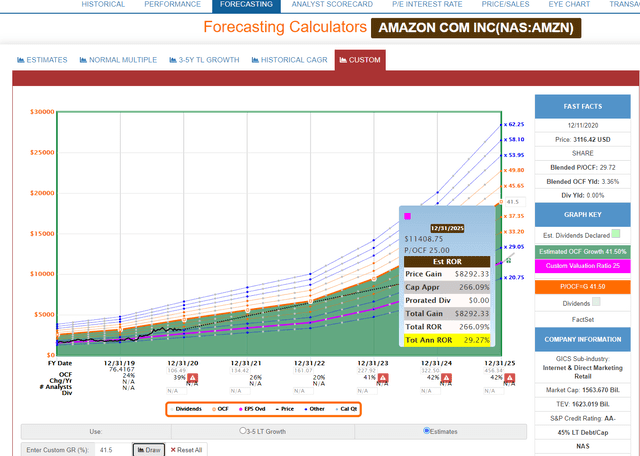Click the Div N/A field under 12/31/20
The height and width of the screenshot is (456, 640).
[177, 391]
